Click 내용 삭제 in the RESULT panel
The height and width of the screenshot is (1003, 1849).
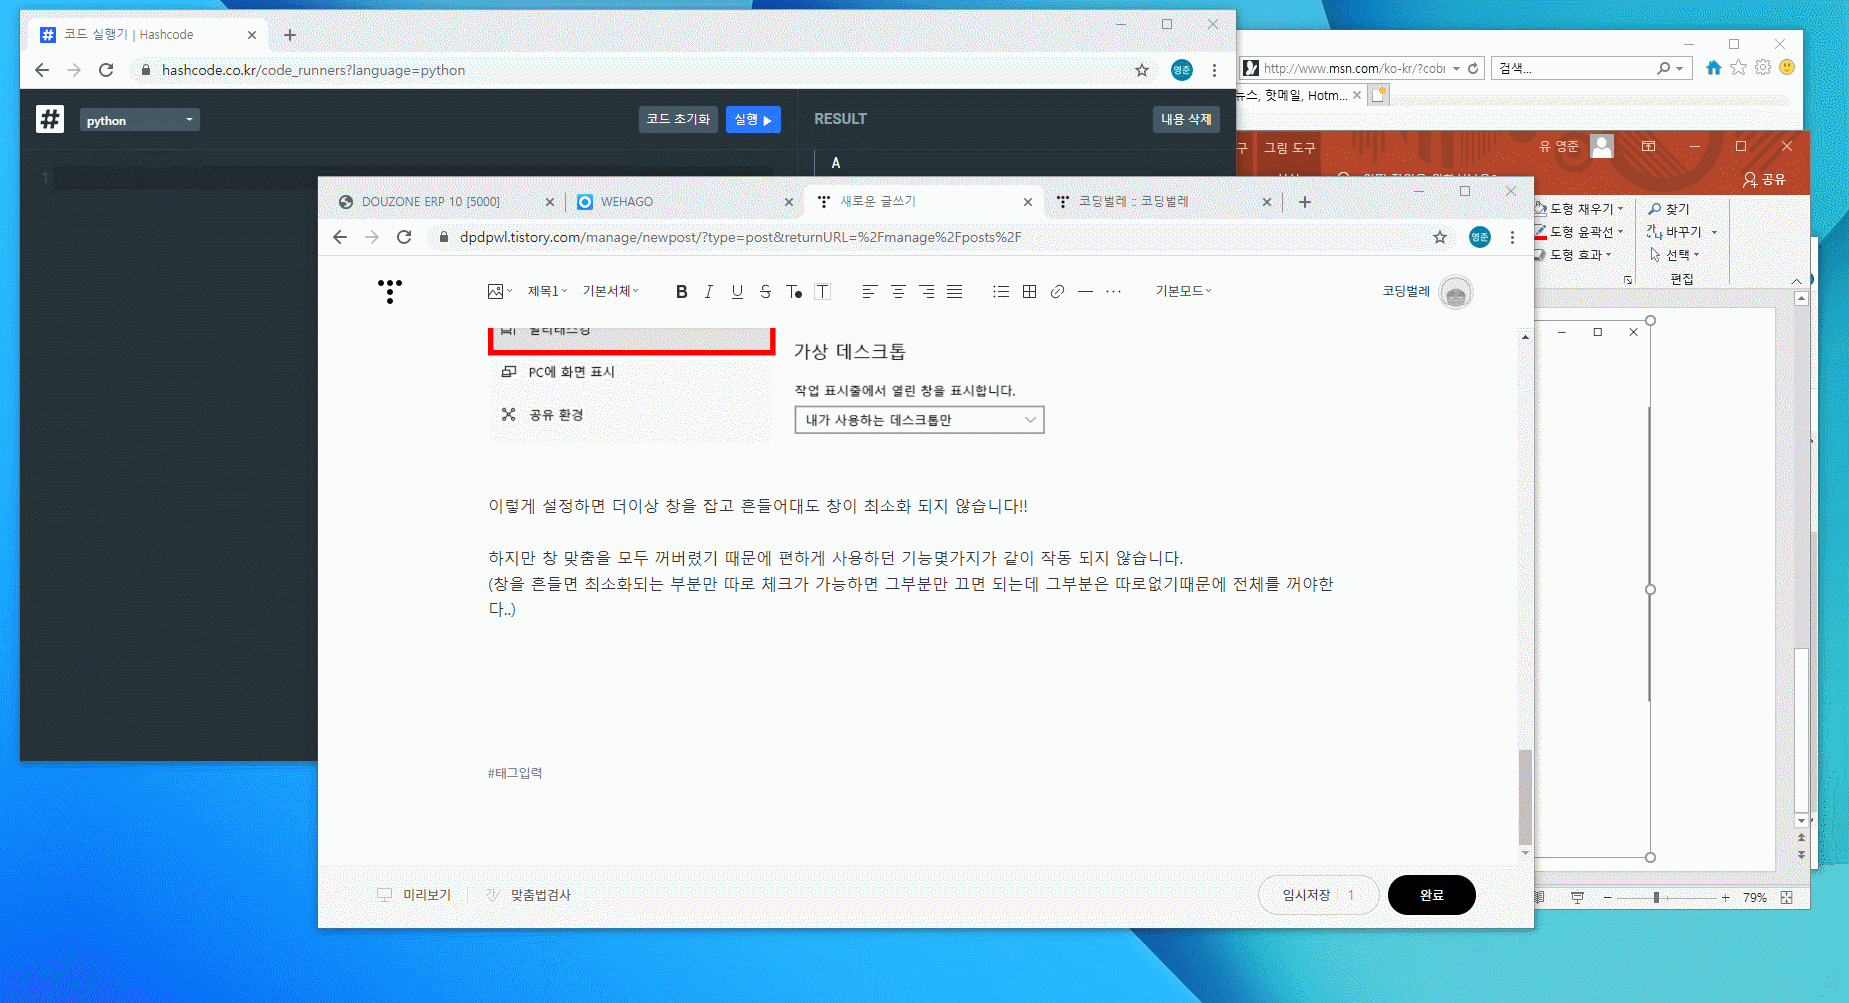coord(1186,119)
